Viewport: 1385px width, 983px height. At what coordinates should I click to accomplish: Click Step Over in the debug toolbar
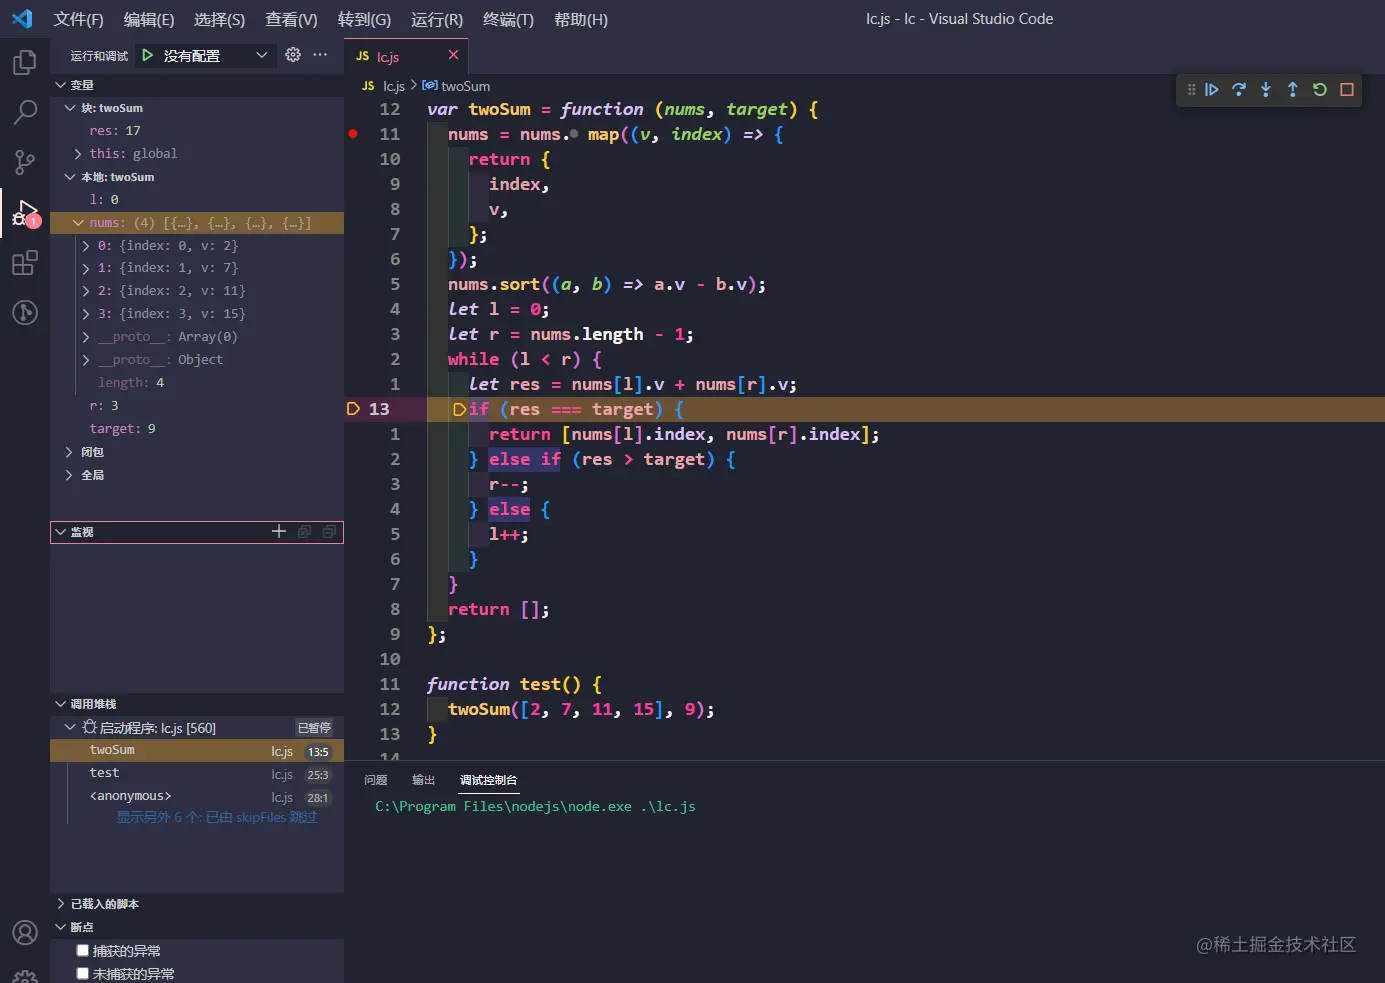click(1239, 90)
